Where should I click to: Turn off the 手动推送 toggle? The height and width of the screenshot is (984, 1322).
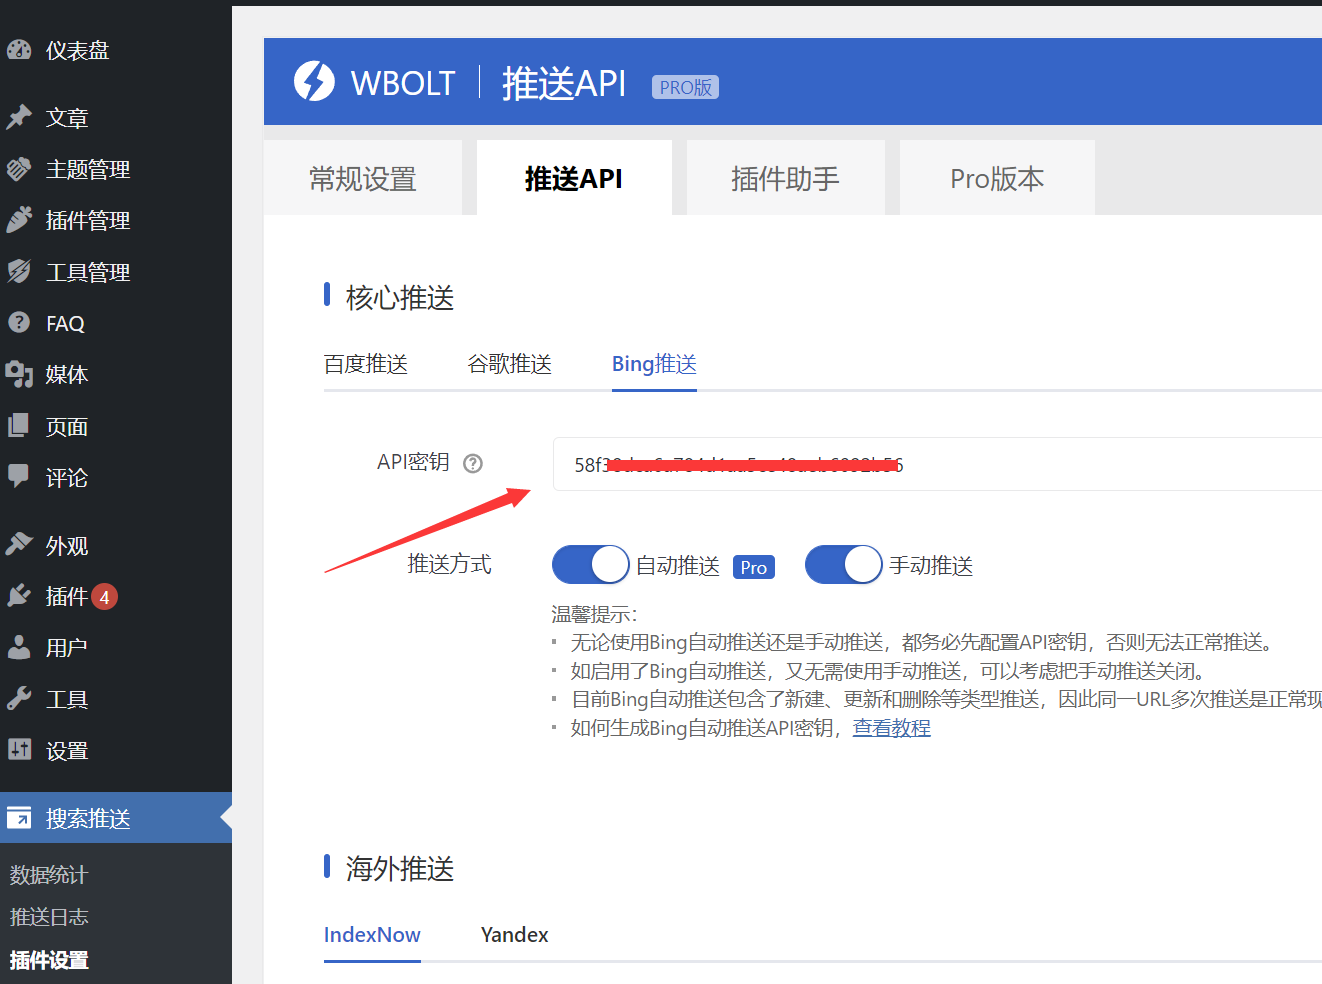[x=843, y=564]
